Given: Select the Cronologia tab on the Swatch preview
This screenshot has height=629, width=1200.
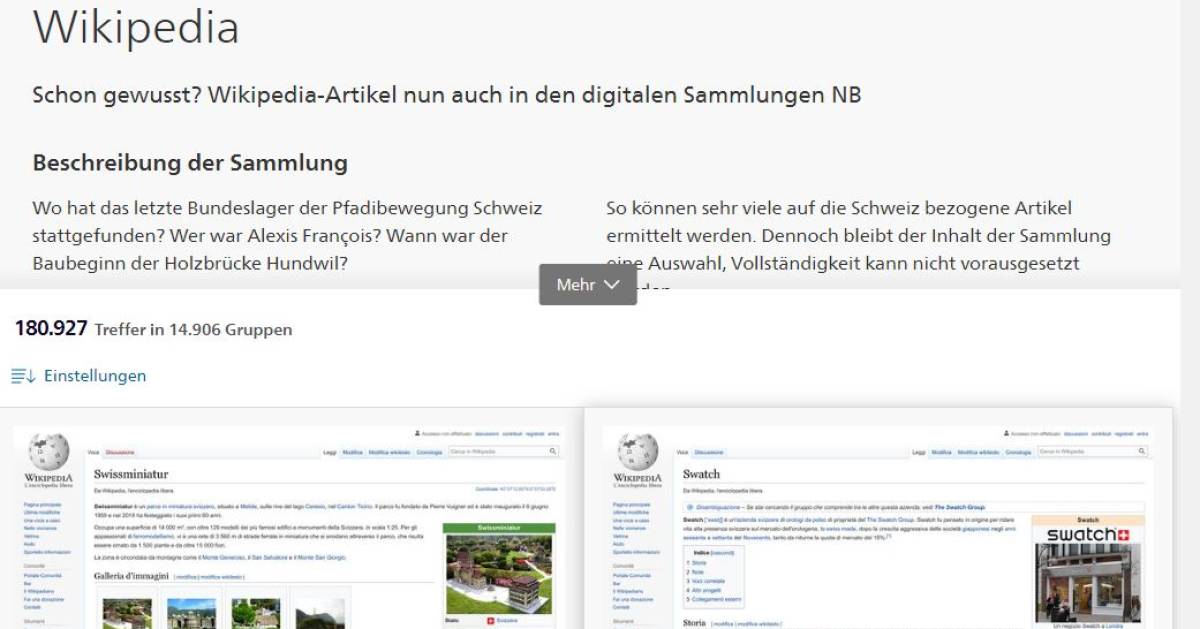Looking at the screenshot, I should (1019, 451).
